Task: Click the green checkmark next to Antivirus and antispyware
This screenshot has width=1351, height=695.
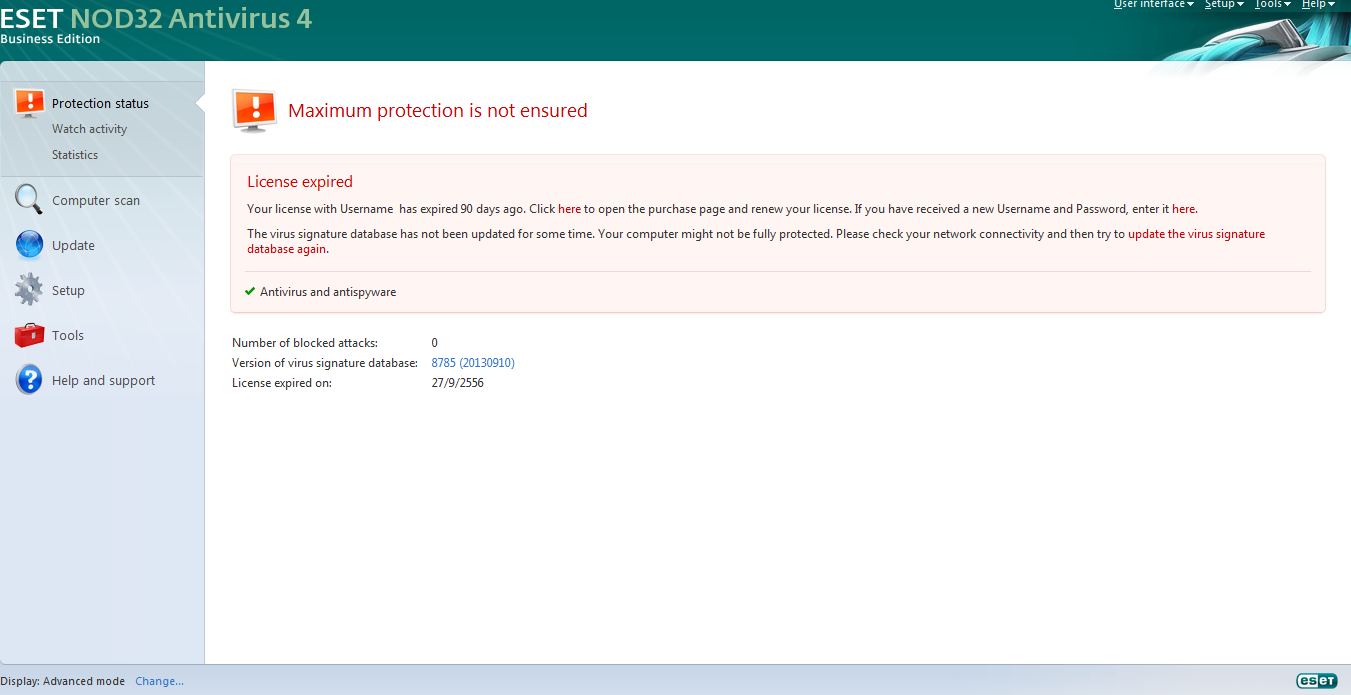Action: click(x=250, y=291)
